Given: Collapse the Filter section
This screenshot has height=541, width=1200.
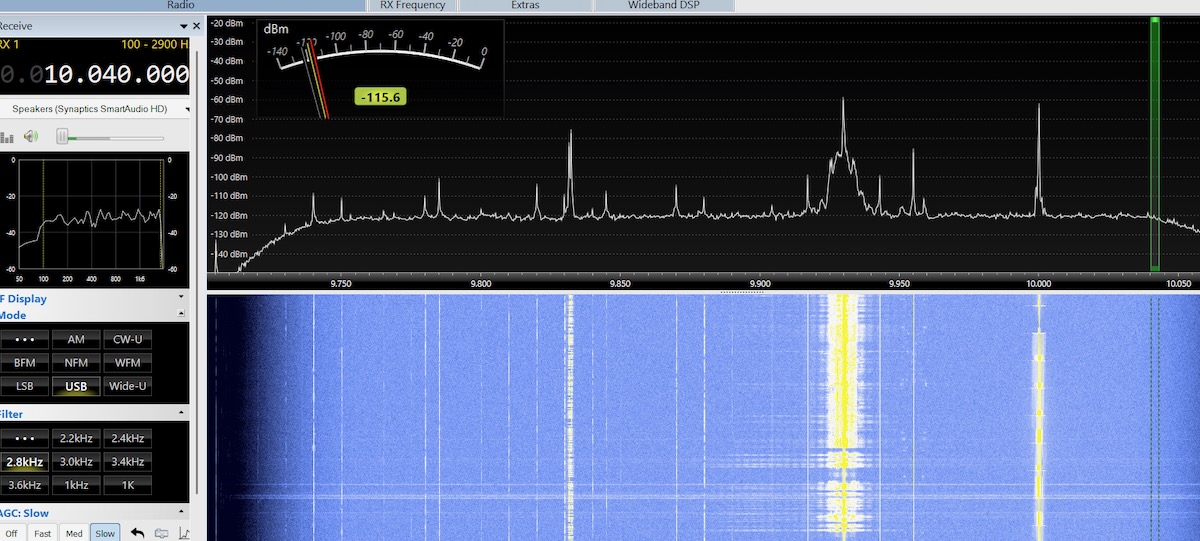Looking at the screenshot, I should [x=181, y=413].
